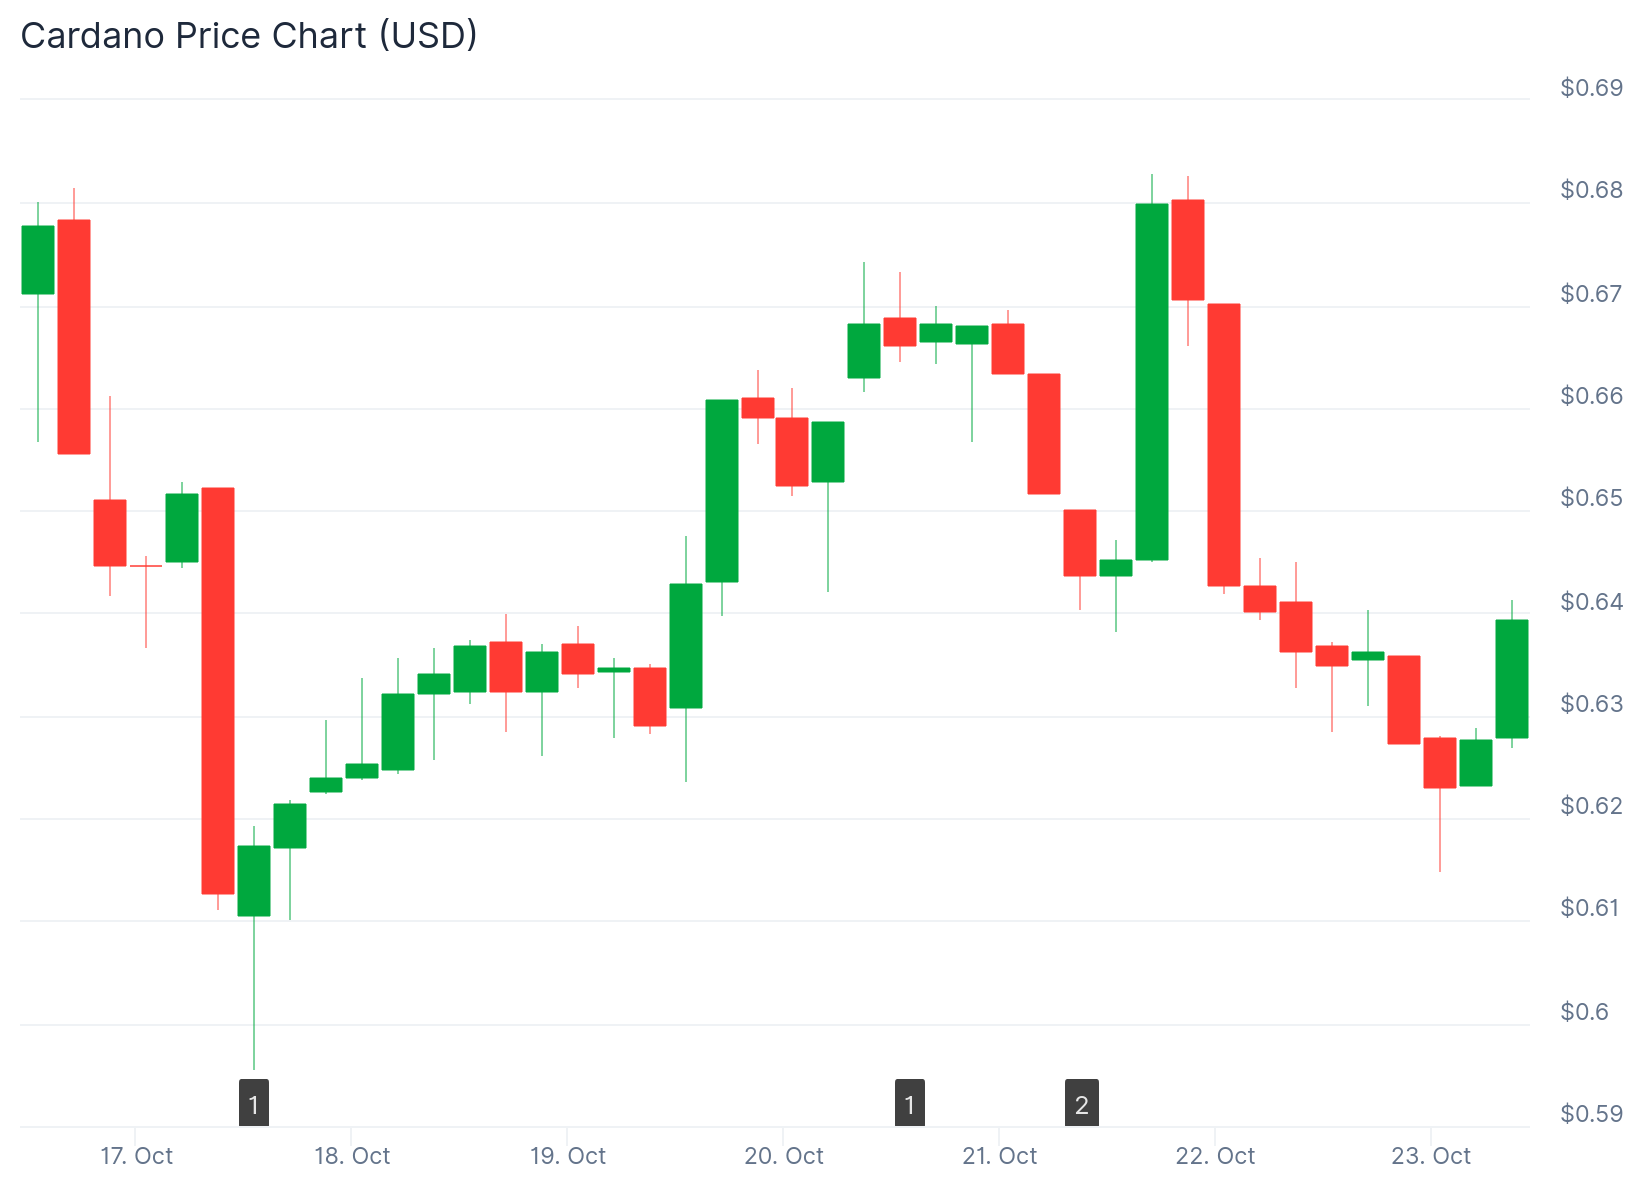Click the 17. Oct date label
Screen dimensions: 1644x1200
[136, 1156]
